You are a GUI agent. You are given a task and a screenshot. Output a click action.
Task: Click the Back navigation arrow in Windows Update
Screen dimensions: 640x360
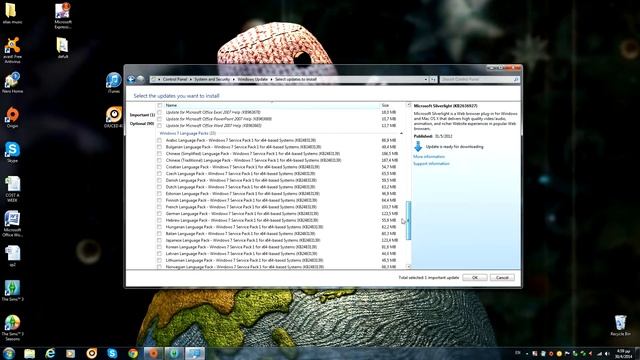click(131, 79)
